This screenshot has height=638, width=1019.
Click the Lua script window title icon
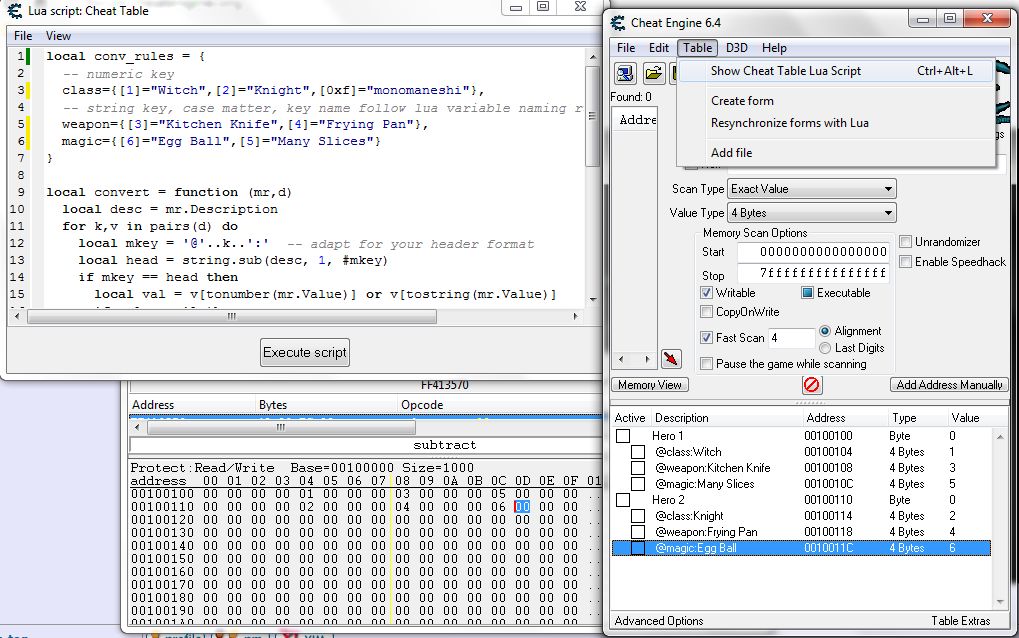pos(15,9)
